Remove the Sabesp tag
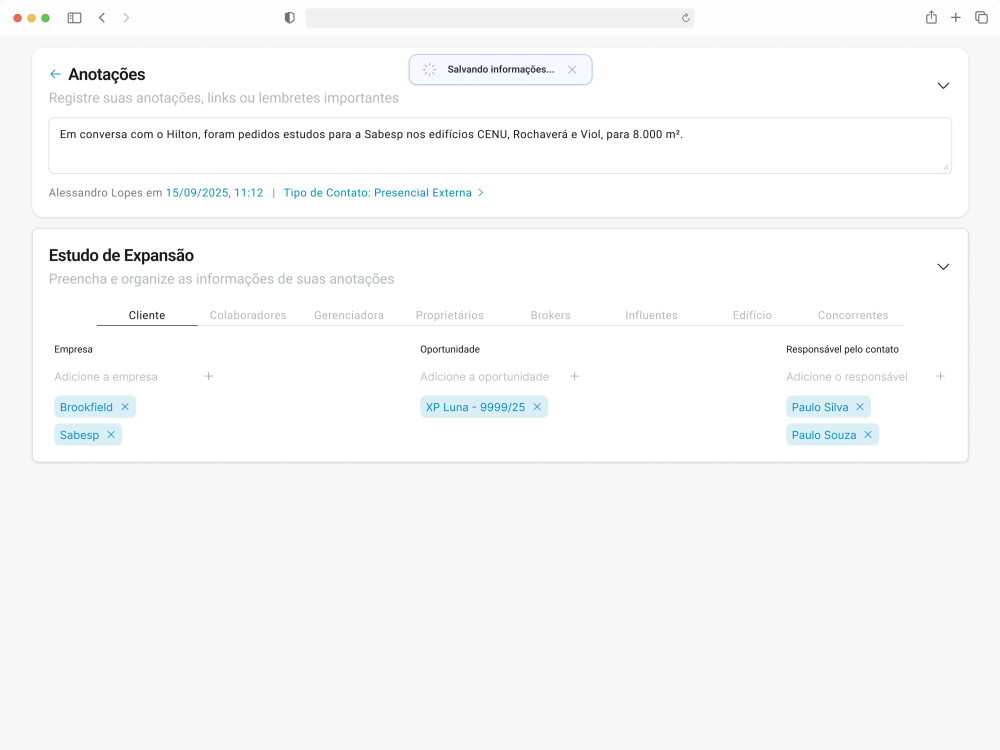The width and height of the screenshot is (1000, 750). (x=111, y=435)
